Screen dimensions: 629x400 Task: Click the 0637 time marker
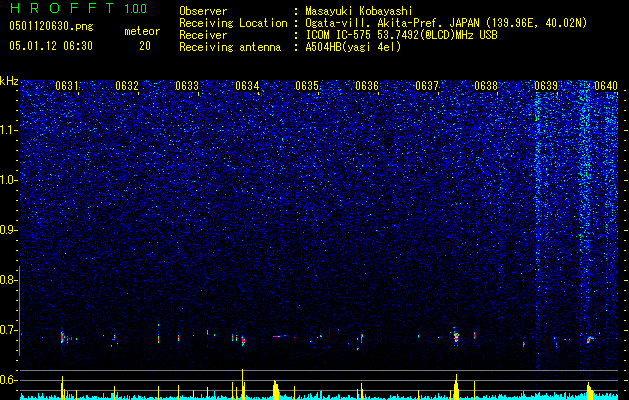click(427, 86)
